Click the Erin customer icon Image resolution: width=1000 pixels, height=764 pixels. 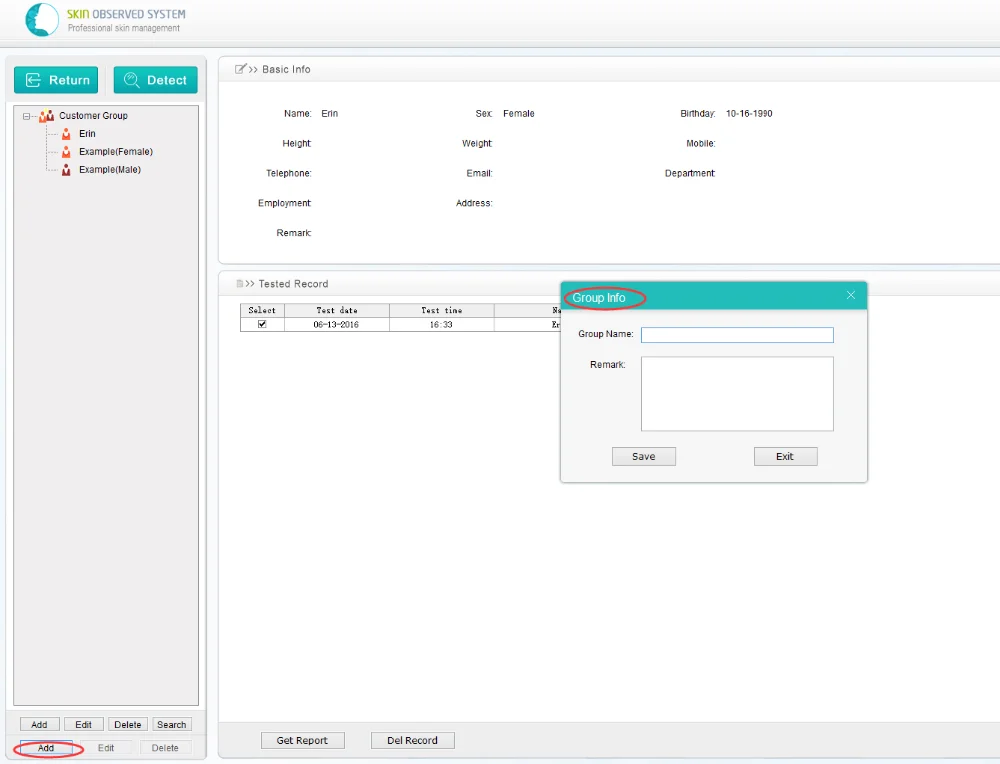coord(66,134)
